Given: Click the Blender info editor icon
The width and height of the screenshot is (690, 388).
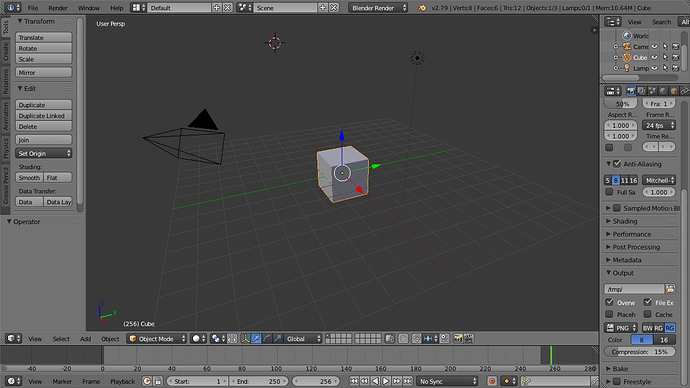Looking at the screenshot, I should [x=11, y=7].
